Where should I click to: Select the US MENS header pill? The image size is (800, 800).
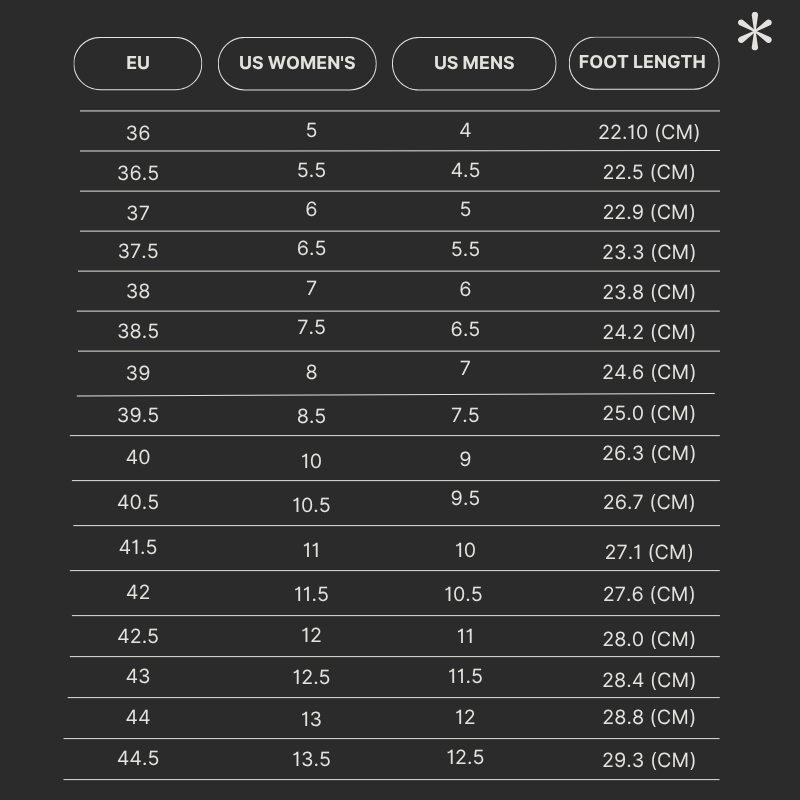[x=474, y=63]
